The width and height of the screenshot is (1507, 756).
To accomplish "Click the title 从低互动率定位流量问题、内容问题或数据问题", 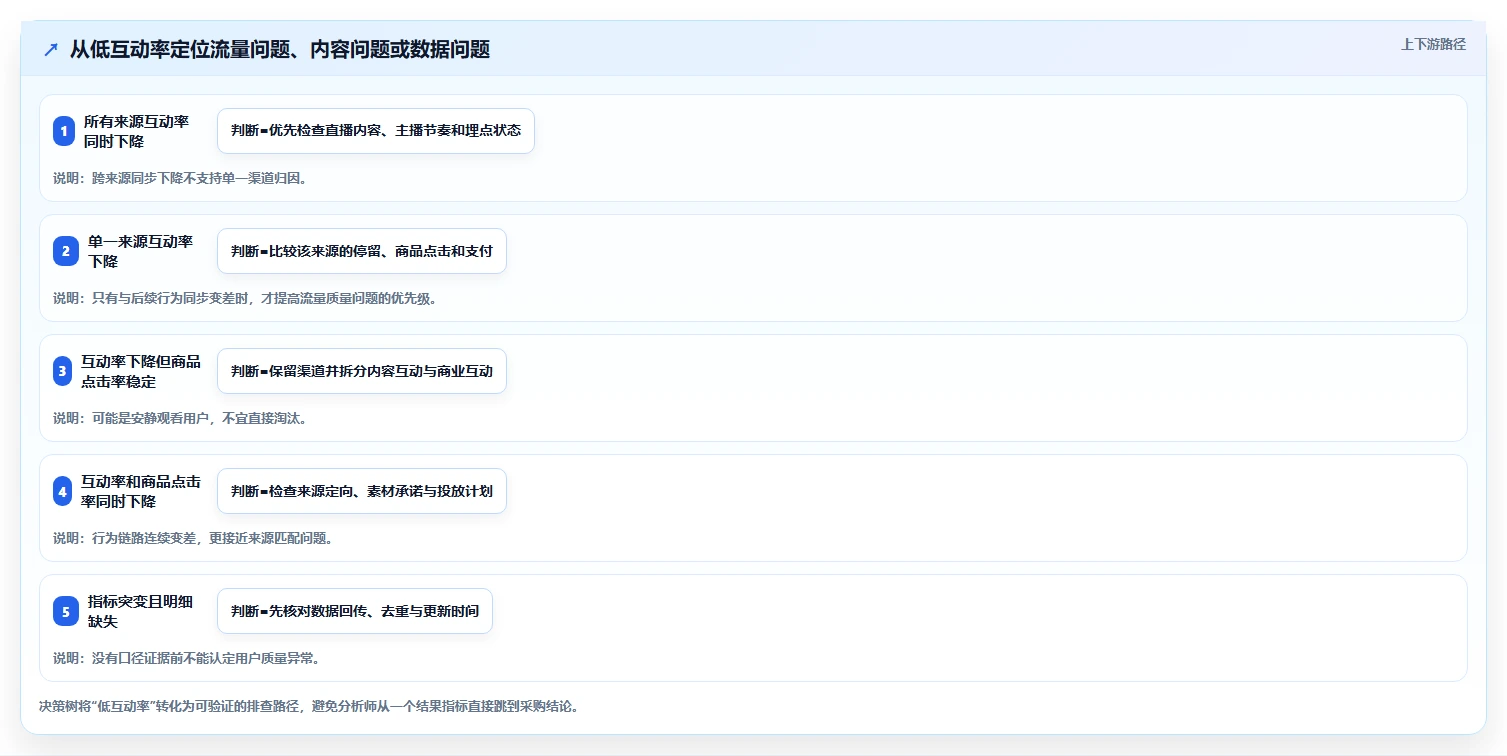I will click(x=280, y=49).
